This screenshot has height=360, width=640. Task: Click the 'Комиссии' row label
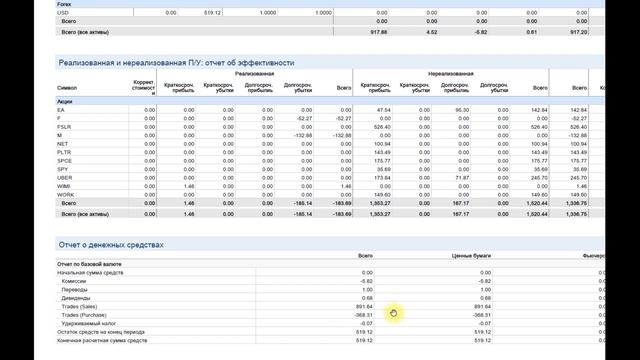pos(73,281)
